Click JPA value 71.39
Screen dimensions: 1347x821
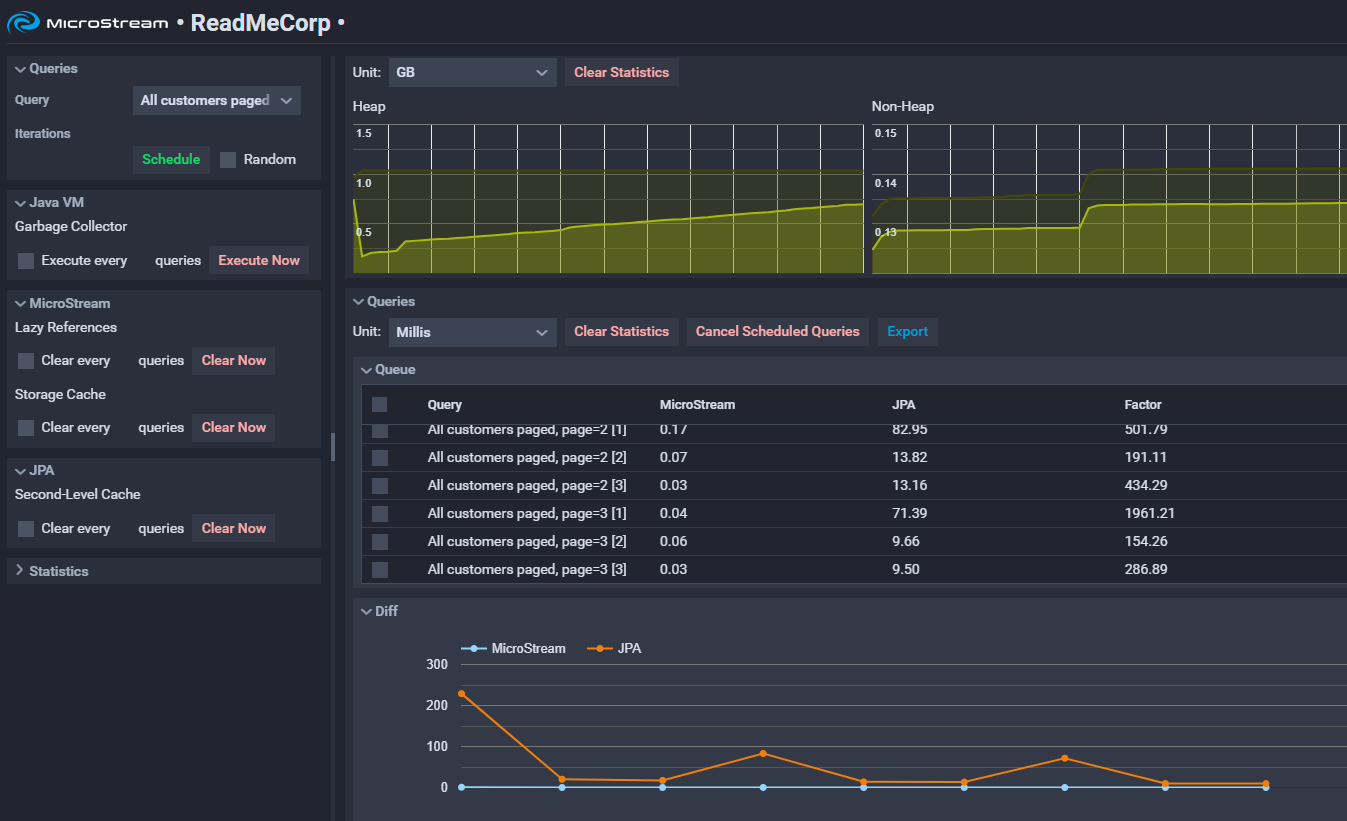tap(909, 514)
